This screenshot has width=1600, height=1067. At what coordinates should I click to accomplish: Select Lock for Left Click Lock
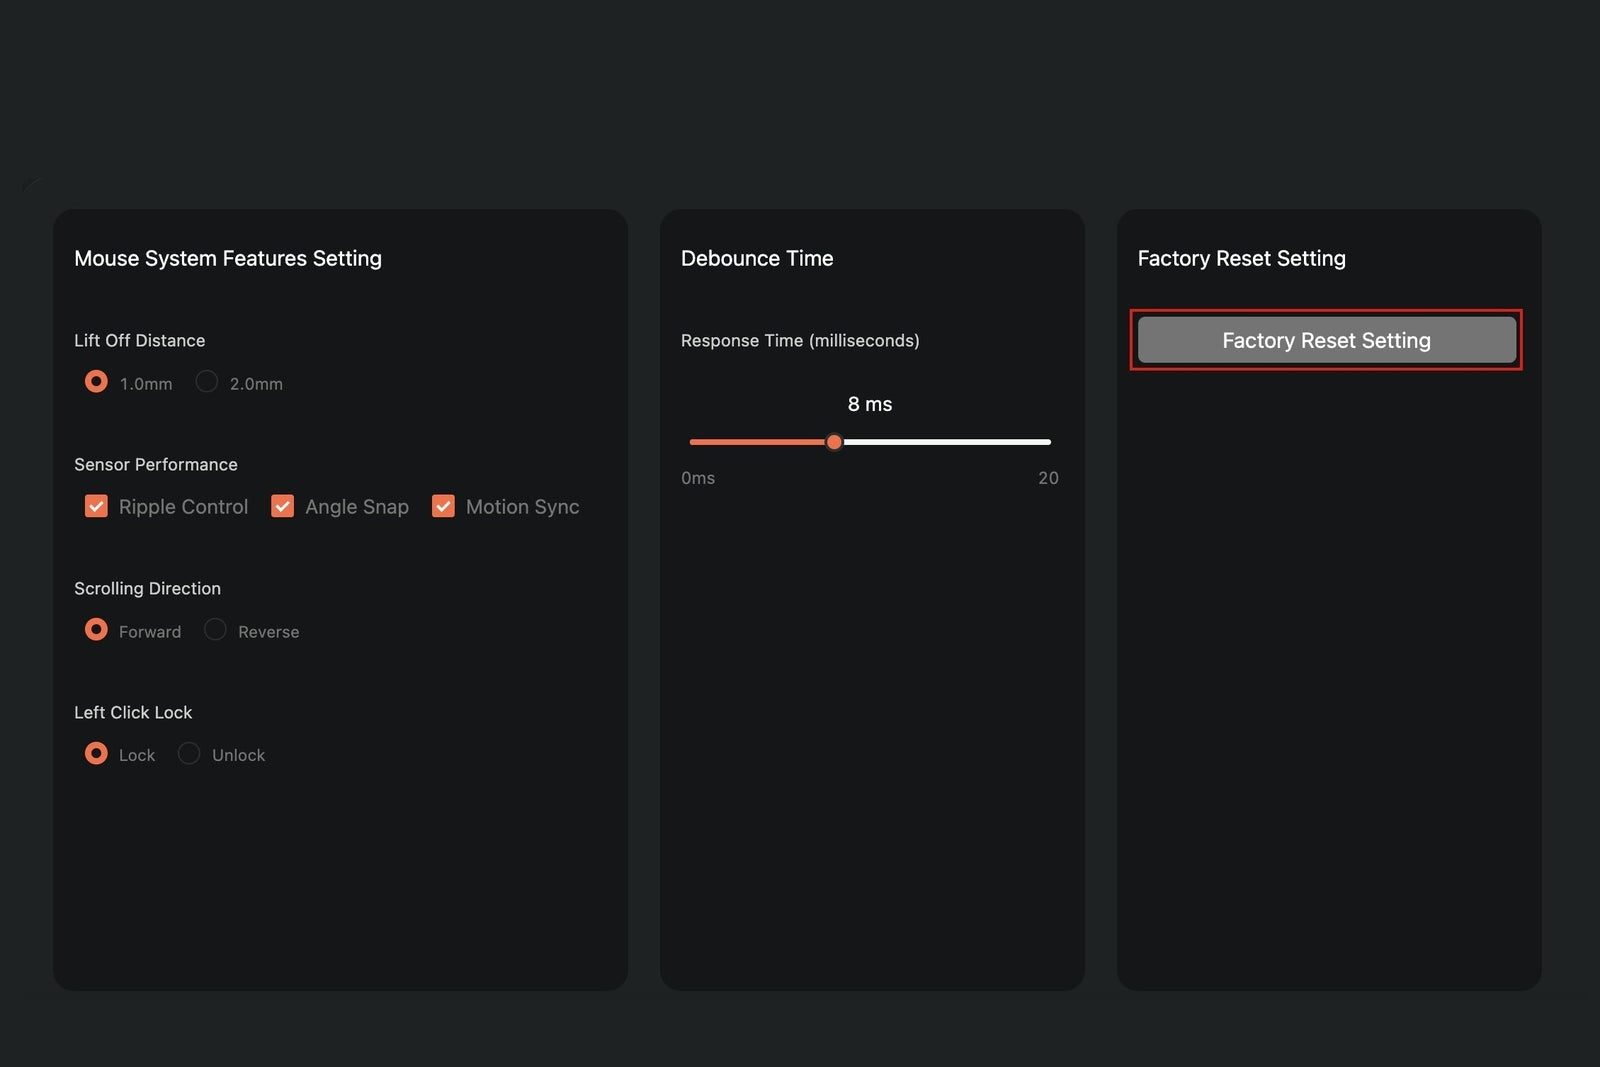pos(96,753)
